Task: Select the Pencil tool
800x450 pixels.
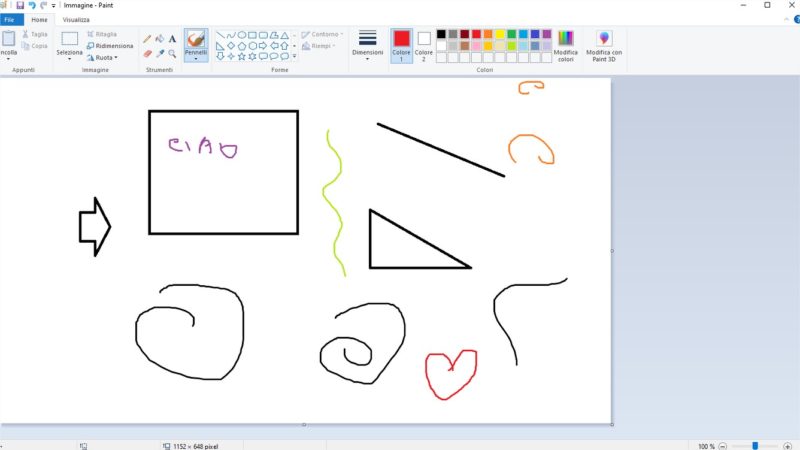Action: (x=147, y=39)
